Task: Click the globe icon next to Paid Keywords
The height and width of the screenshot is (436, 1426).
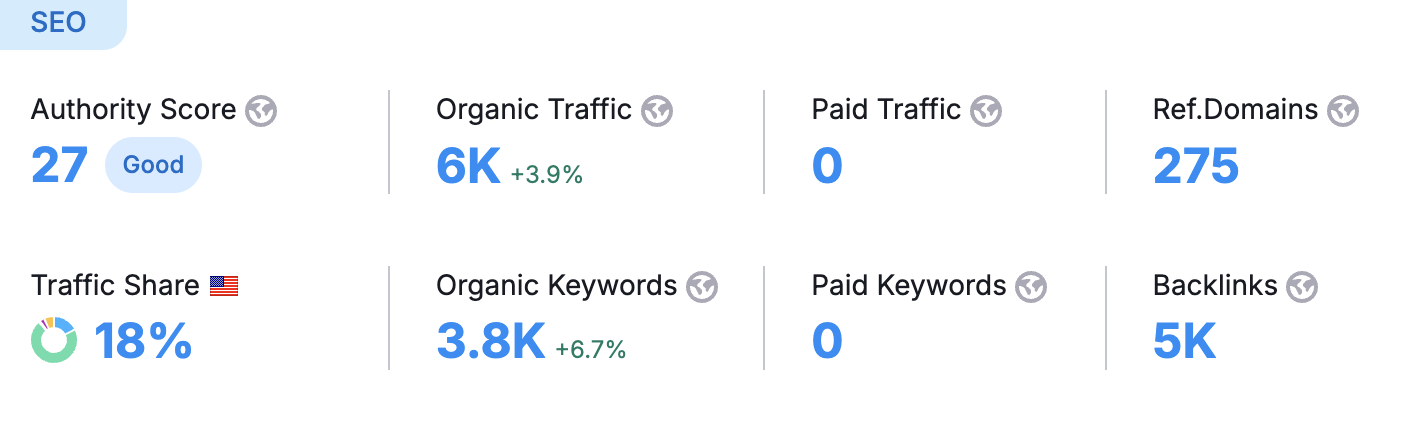Action: click(x=1031, y=287)
